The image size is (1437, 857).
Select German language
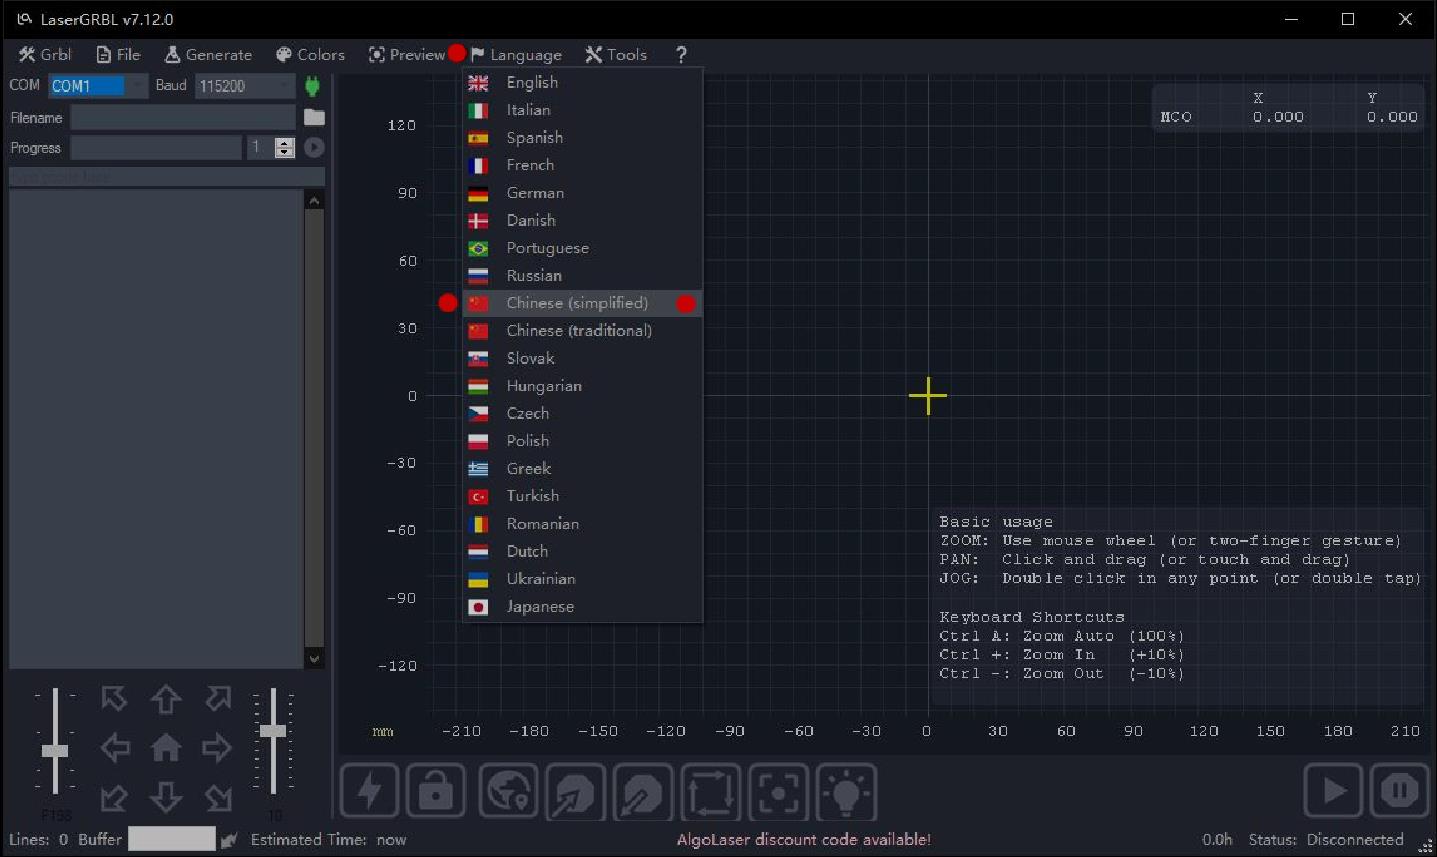coord(582,193)
